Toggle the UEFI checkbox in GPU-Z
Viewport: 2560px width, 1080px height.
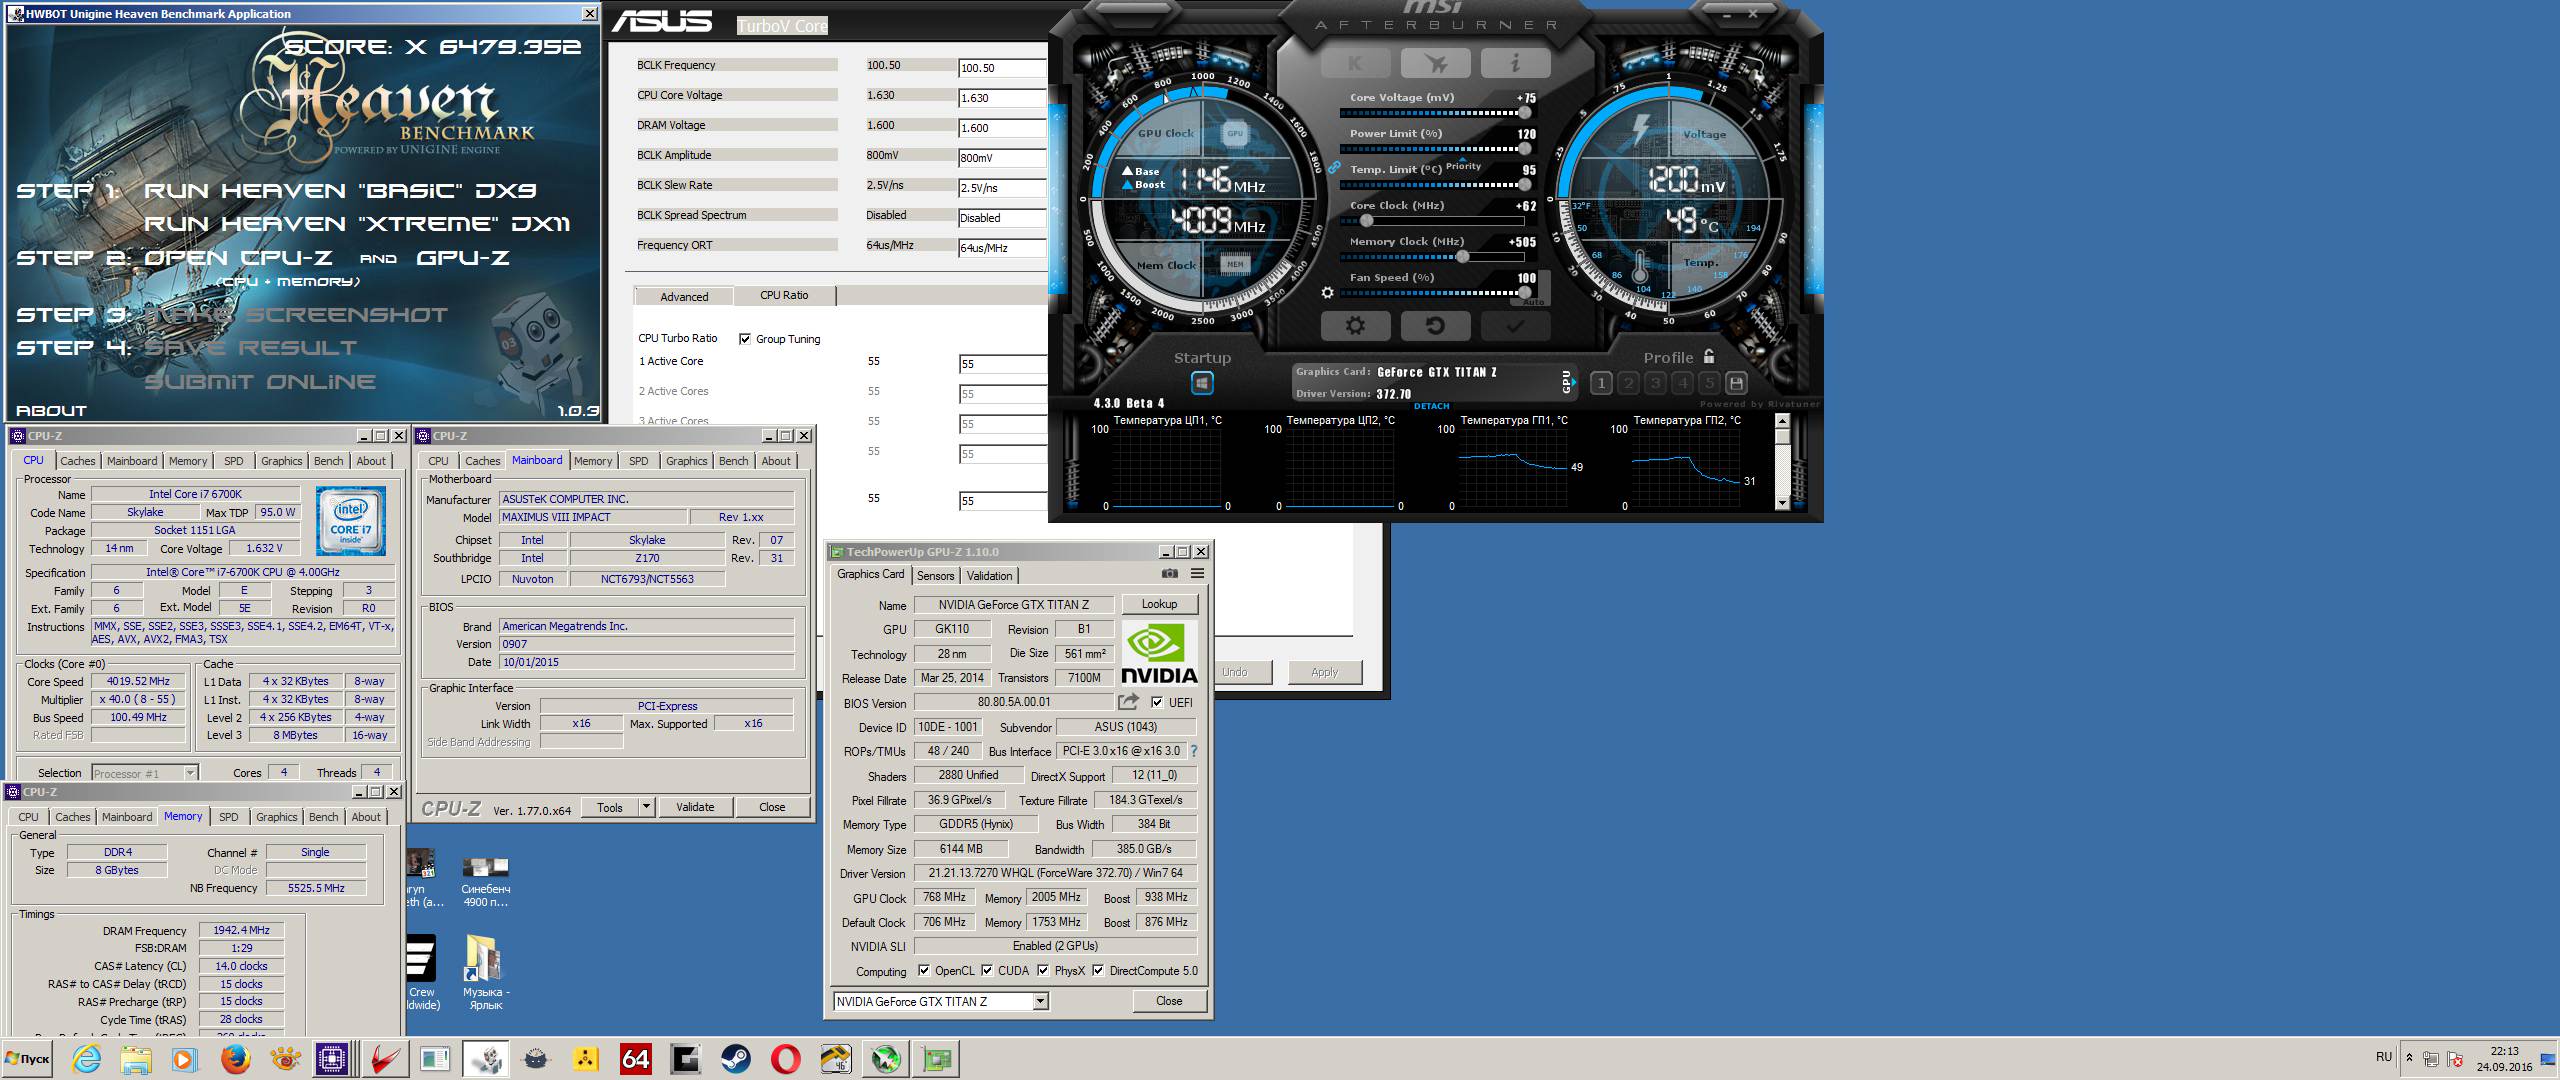1157,702
